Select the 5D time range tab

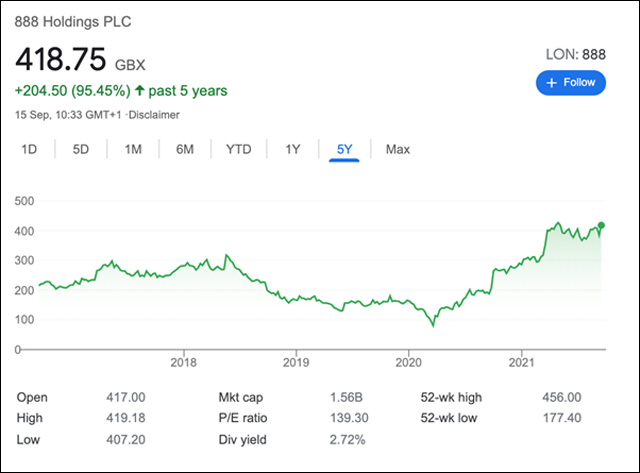(81, 150)
